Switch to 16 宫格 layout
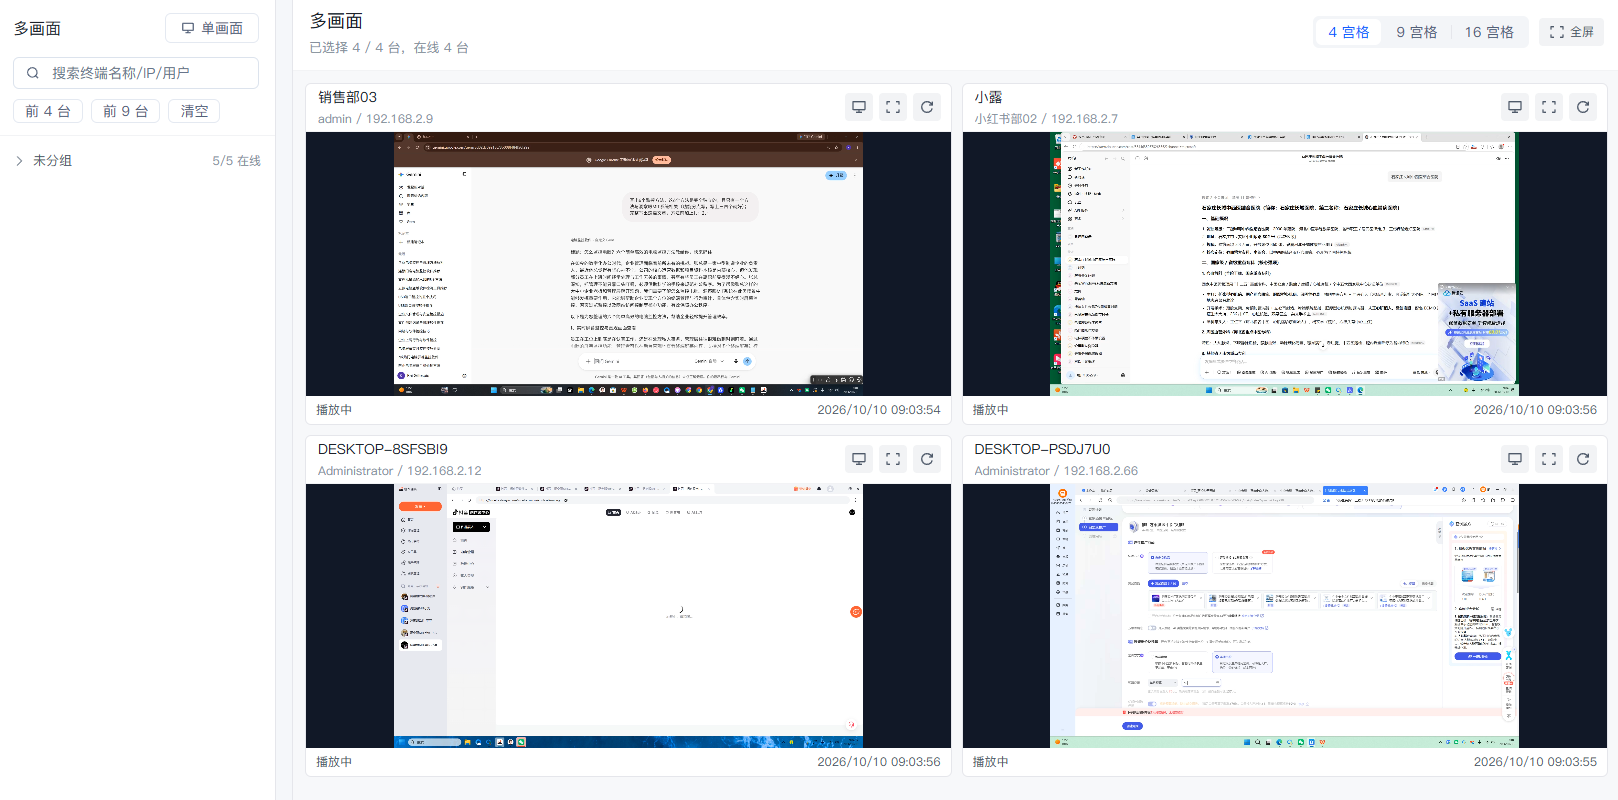Screen dimensions: 1618x800 tap(1489, 32)
